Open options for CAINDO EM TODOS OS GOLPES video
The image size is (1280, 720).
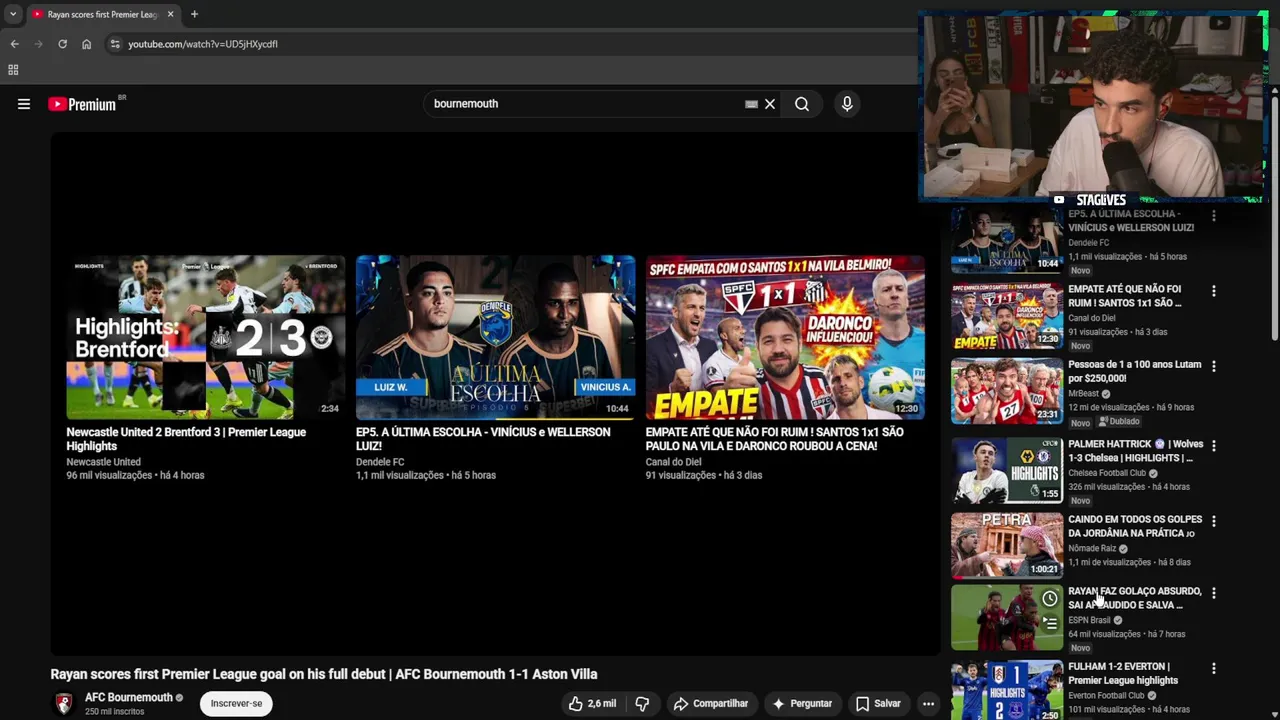pos(1214,521)
